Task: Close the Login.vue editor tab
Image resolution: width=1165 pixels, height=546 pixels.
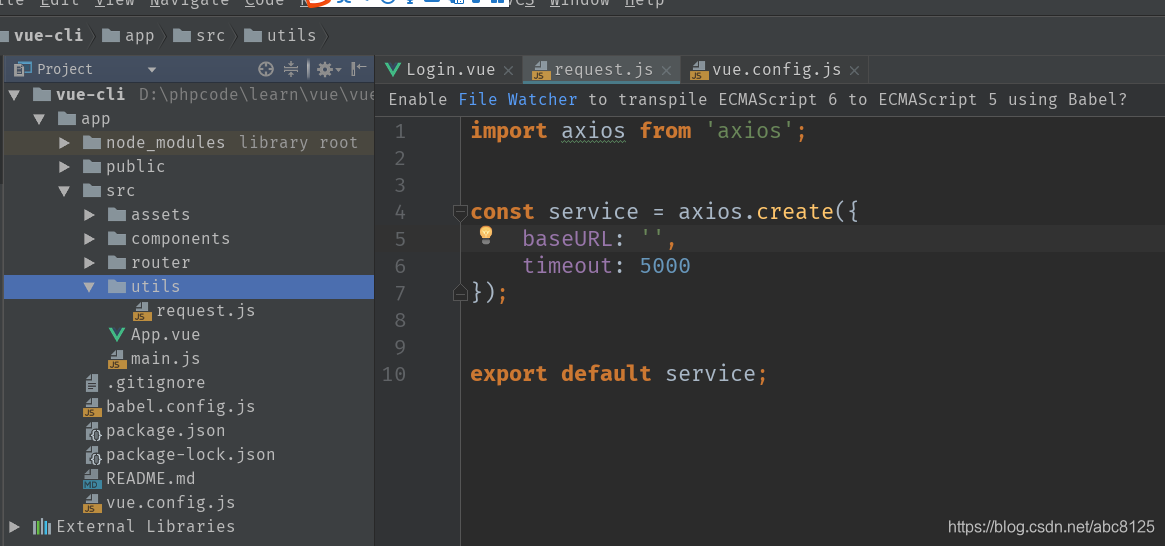Action: click(x=508, y=71)
